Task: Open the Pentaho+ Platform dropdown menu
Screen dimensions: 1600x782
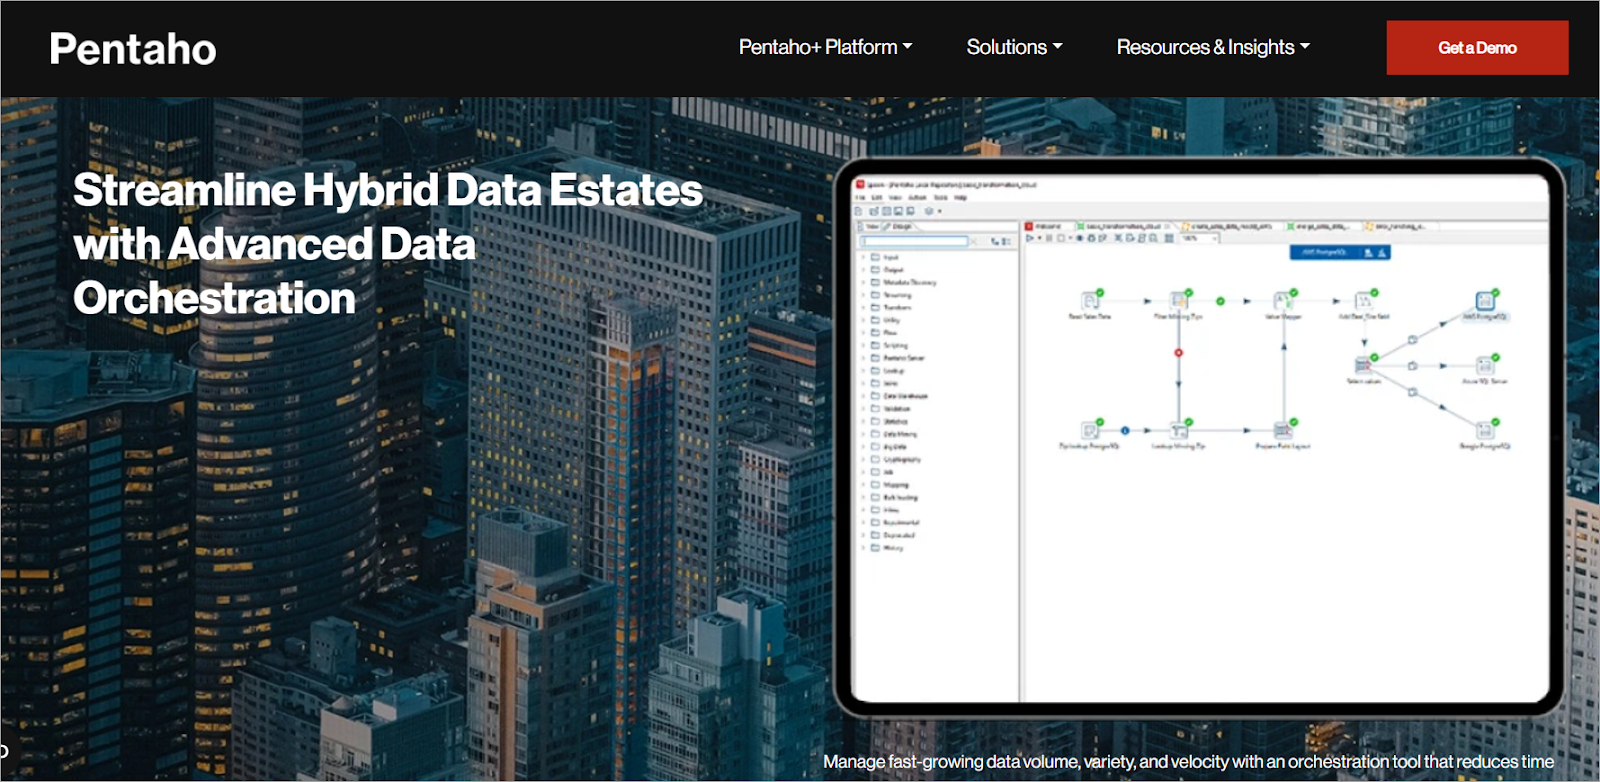Action: [x=825, y=47]
